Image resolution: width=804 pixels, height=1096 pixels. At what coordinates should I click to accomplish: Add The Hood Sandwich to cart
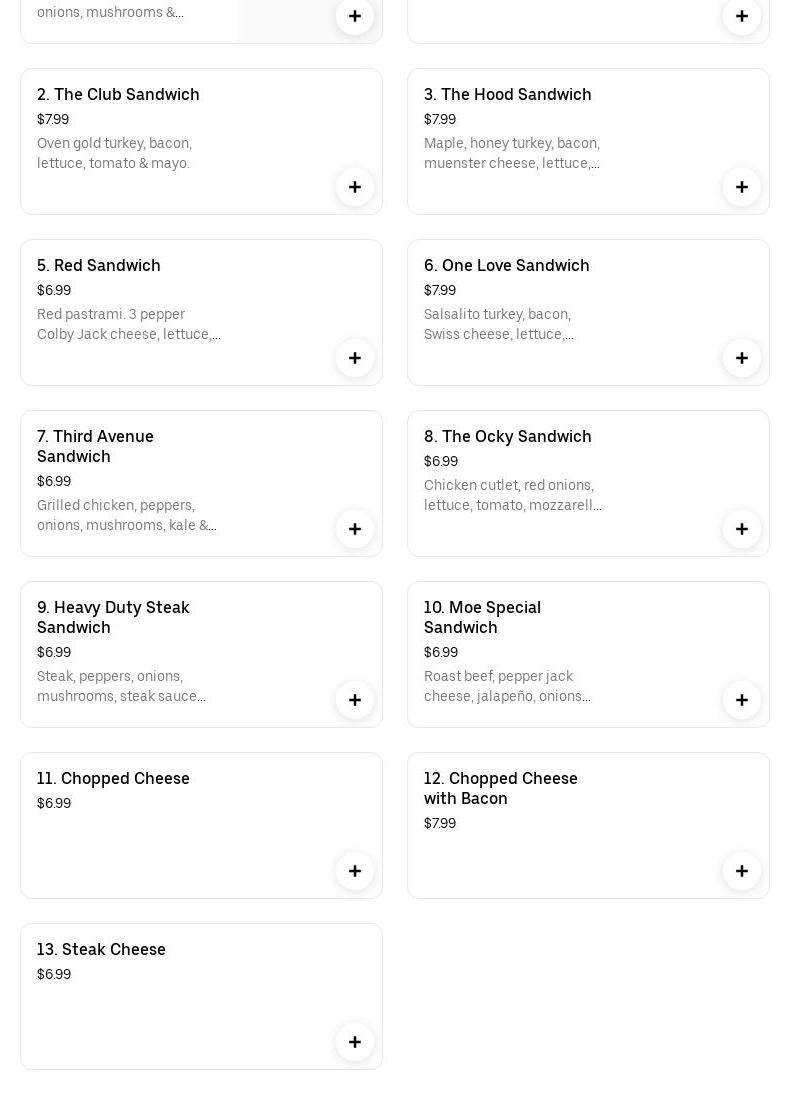point(742,187)
